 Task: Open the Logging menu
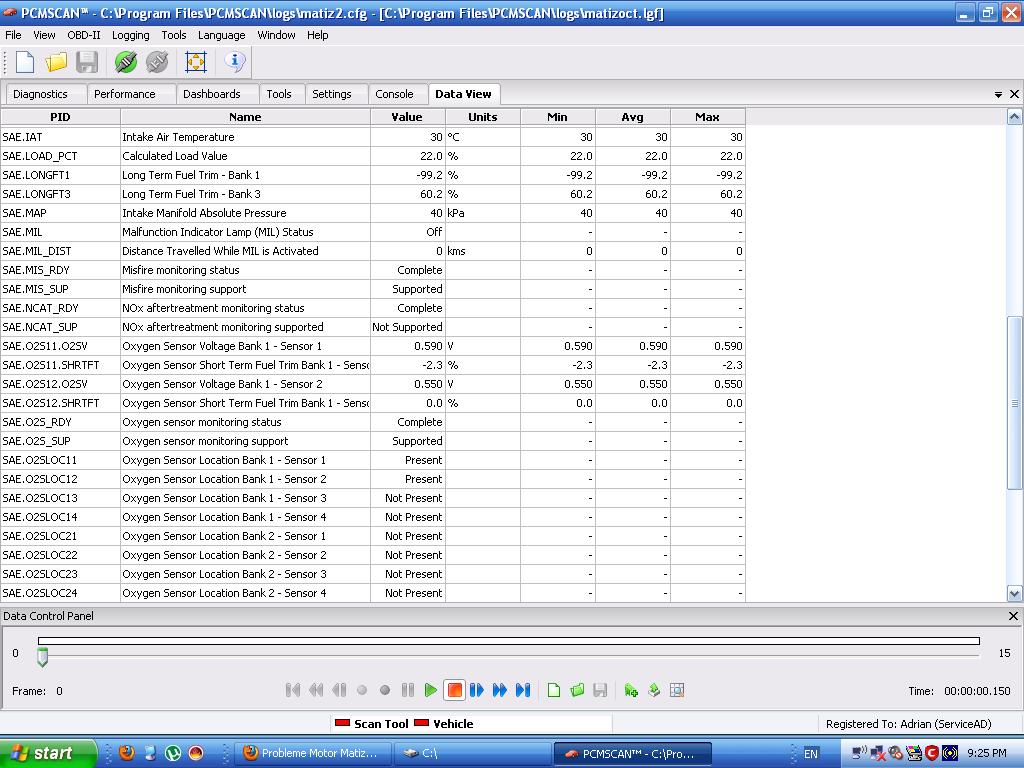(x=130, y=35)
